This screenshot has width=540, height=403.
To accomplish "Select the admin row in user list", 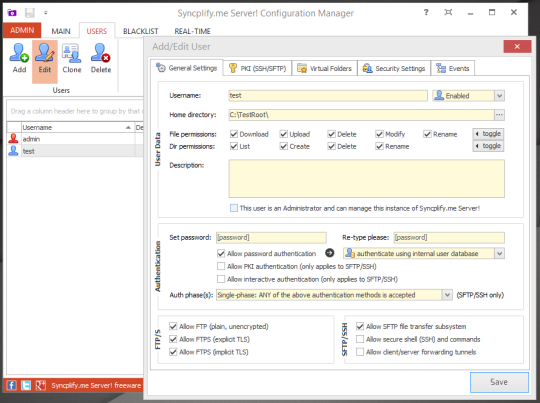I will [x=75, y=139].
